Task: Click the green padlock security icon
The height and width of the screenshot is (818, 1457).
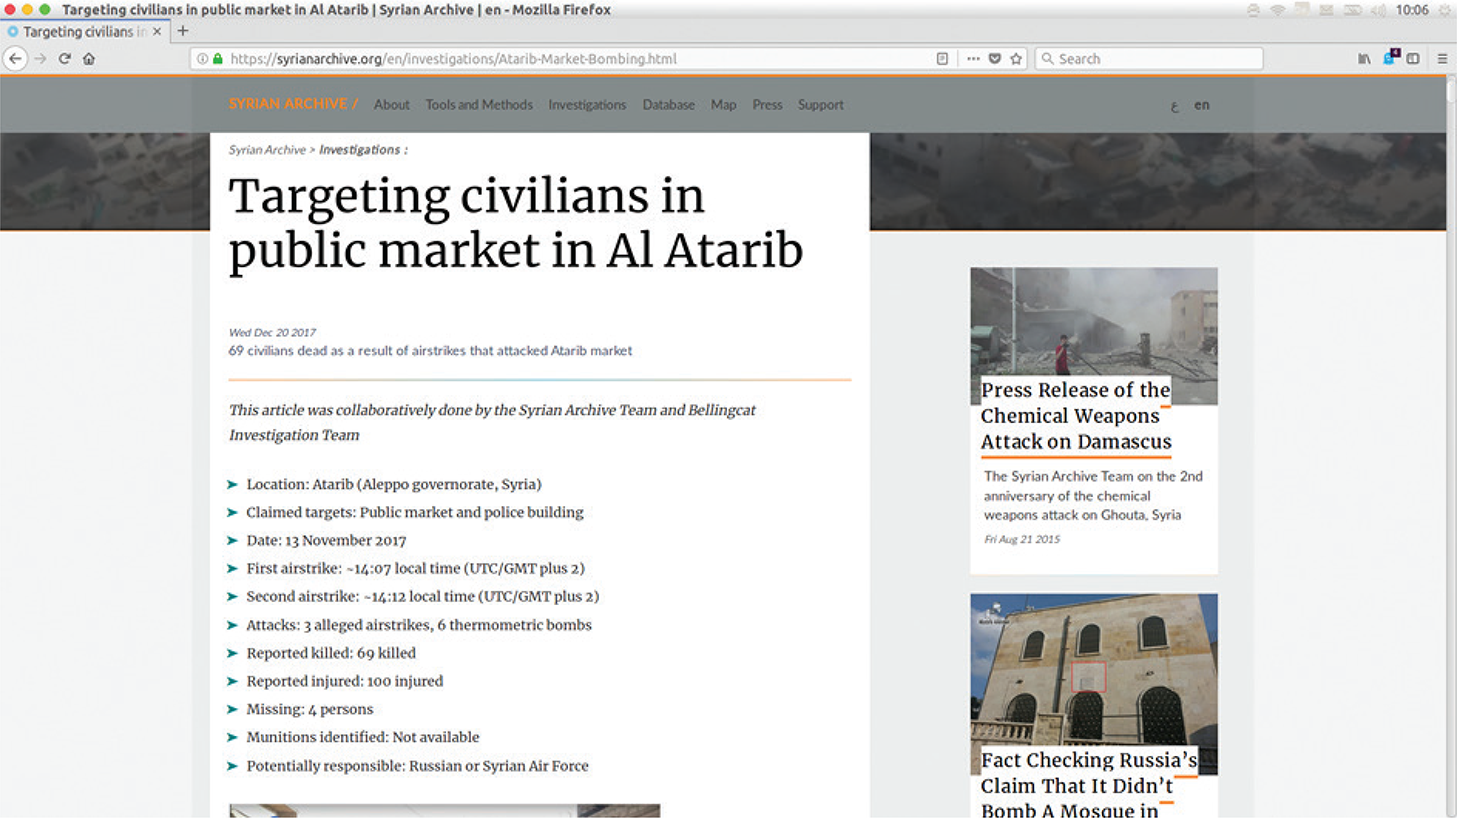Action: 218,59
